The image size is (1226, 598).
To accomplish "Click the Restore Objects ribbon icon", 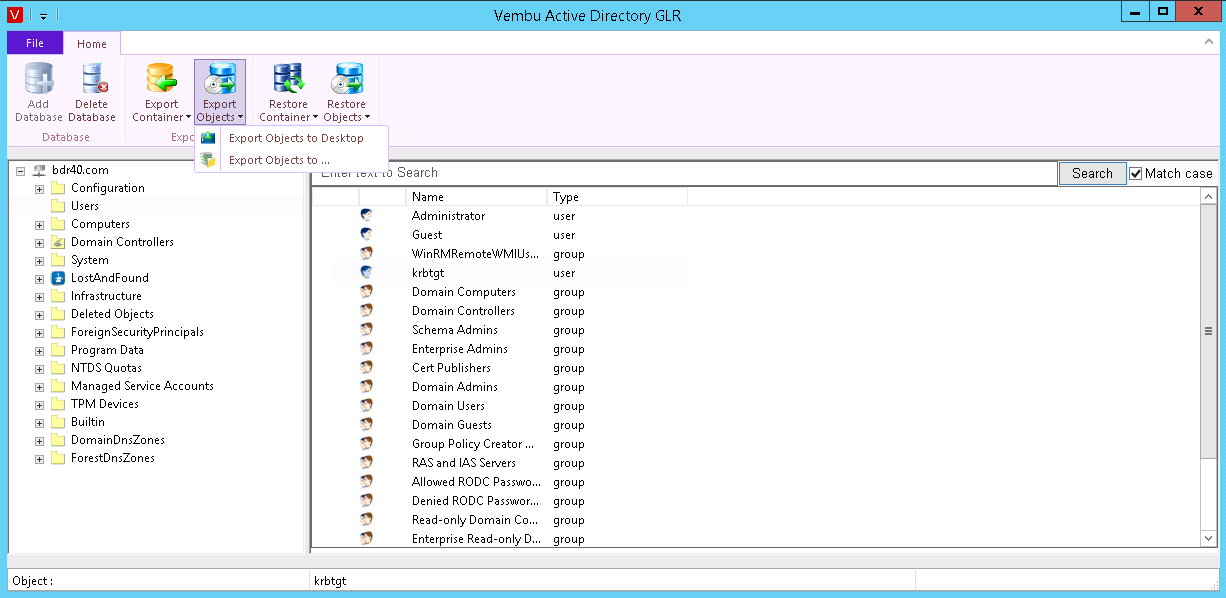I will tap(346, 79).
